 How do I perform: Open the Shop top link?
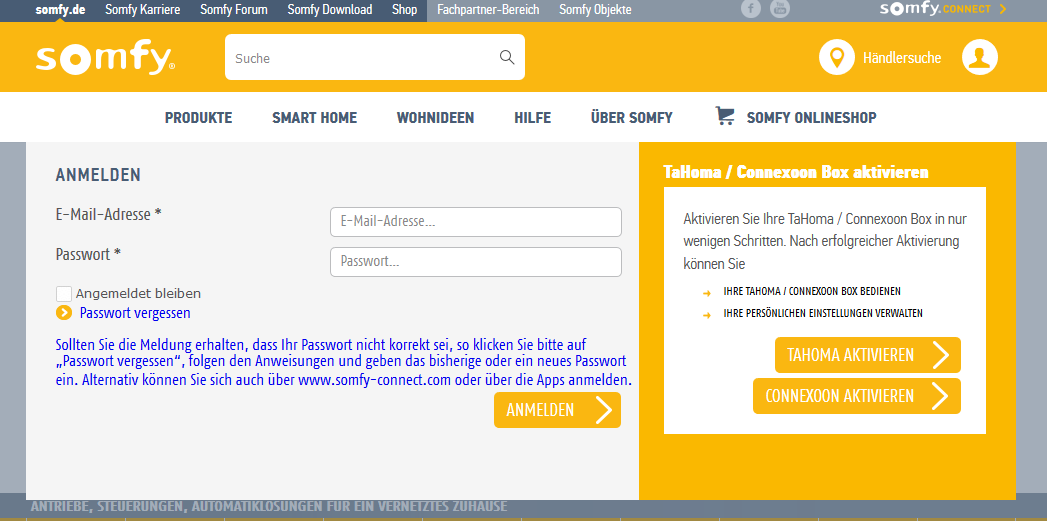tap(405, 10)
